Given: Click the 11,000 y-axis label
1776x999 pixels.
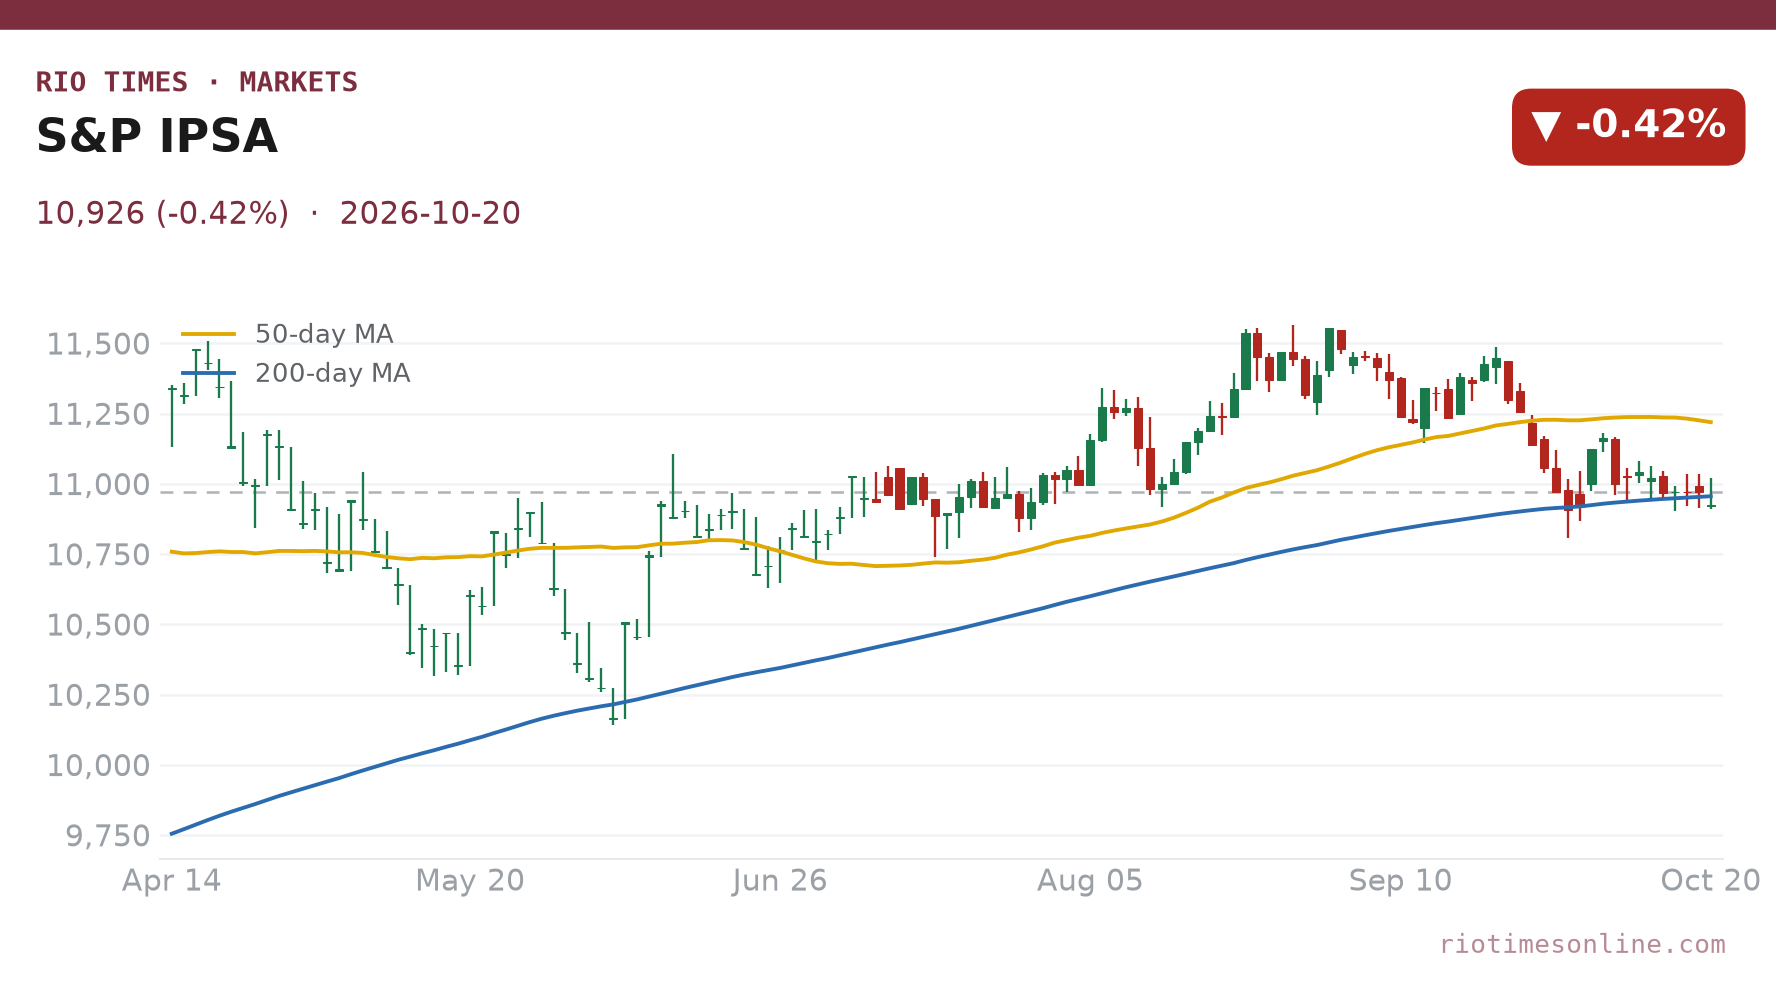Looking at the screenshot, I should [99, 485].
